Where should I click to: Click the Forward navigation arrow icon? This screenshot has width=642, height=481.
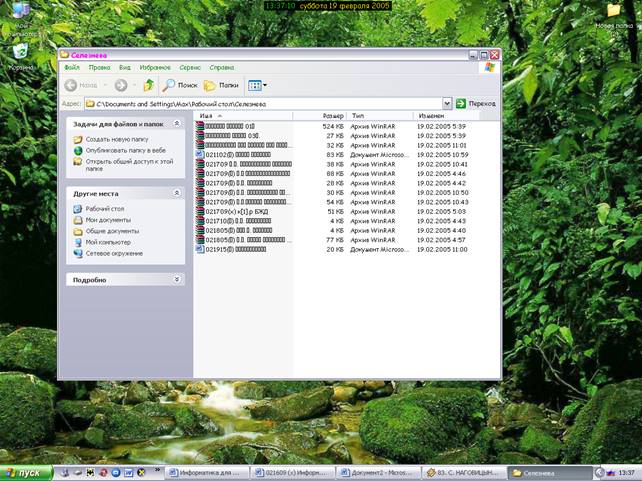pos(121,86)
